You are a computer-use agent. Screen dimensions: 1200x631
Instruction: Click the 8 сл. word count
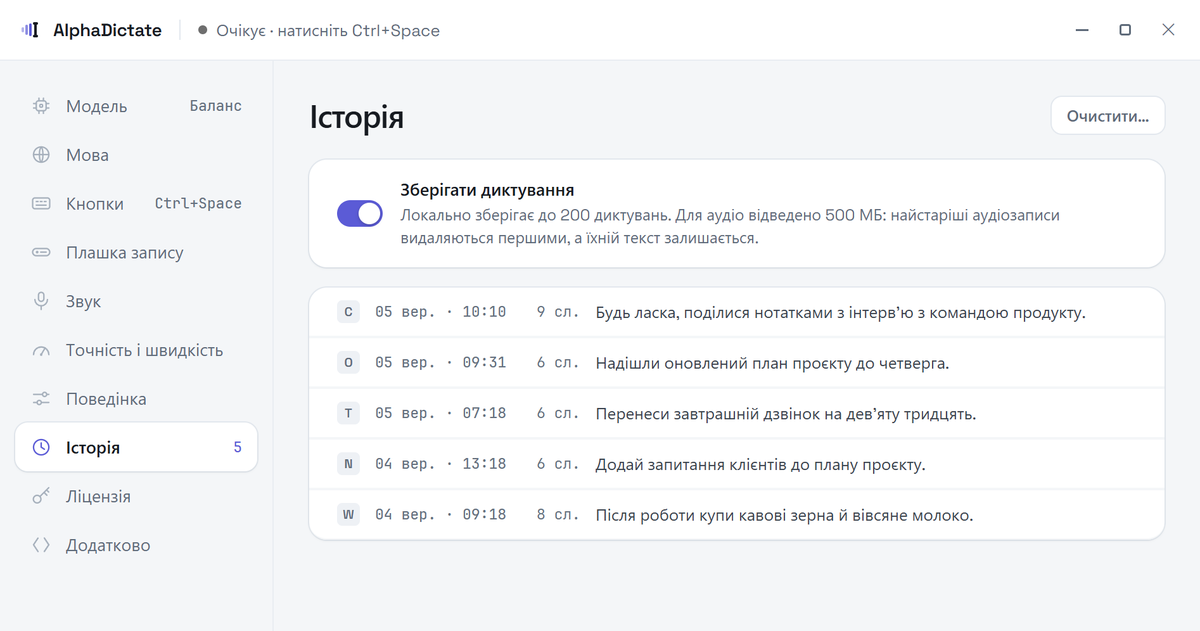[558, 515]
